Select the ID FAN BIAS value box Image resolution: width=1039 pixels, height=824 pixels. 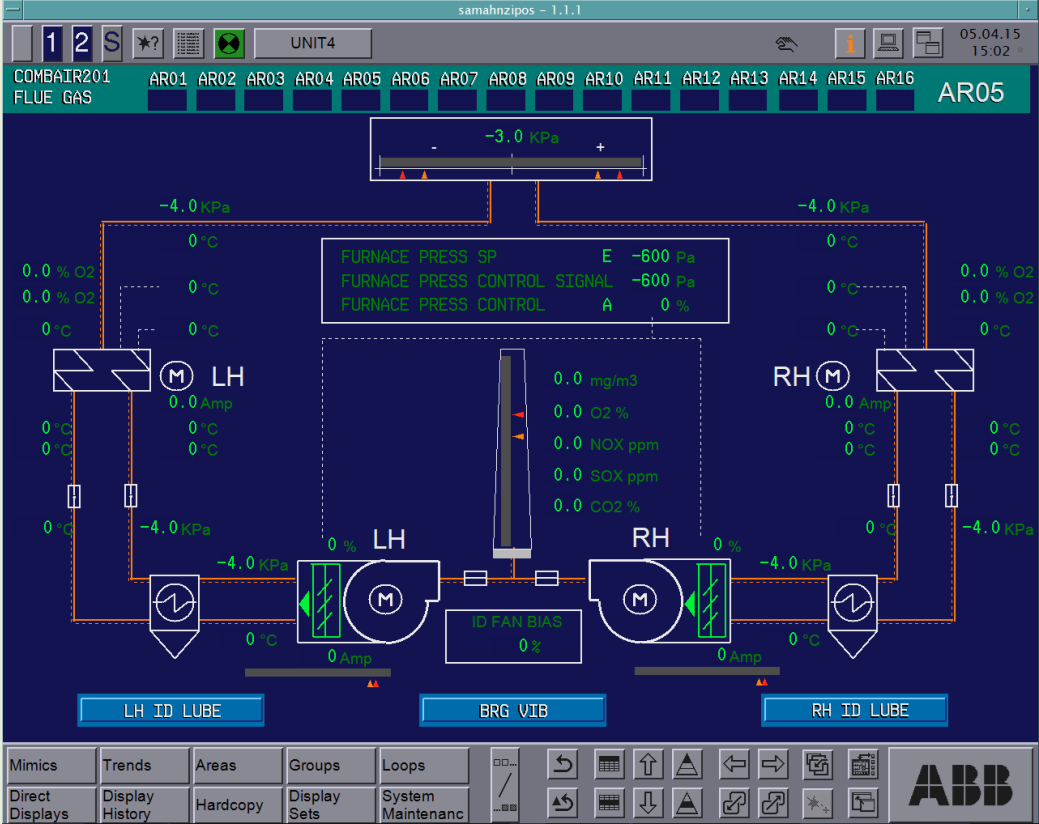[512, 636]
